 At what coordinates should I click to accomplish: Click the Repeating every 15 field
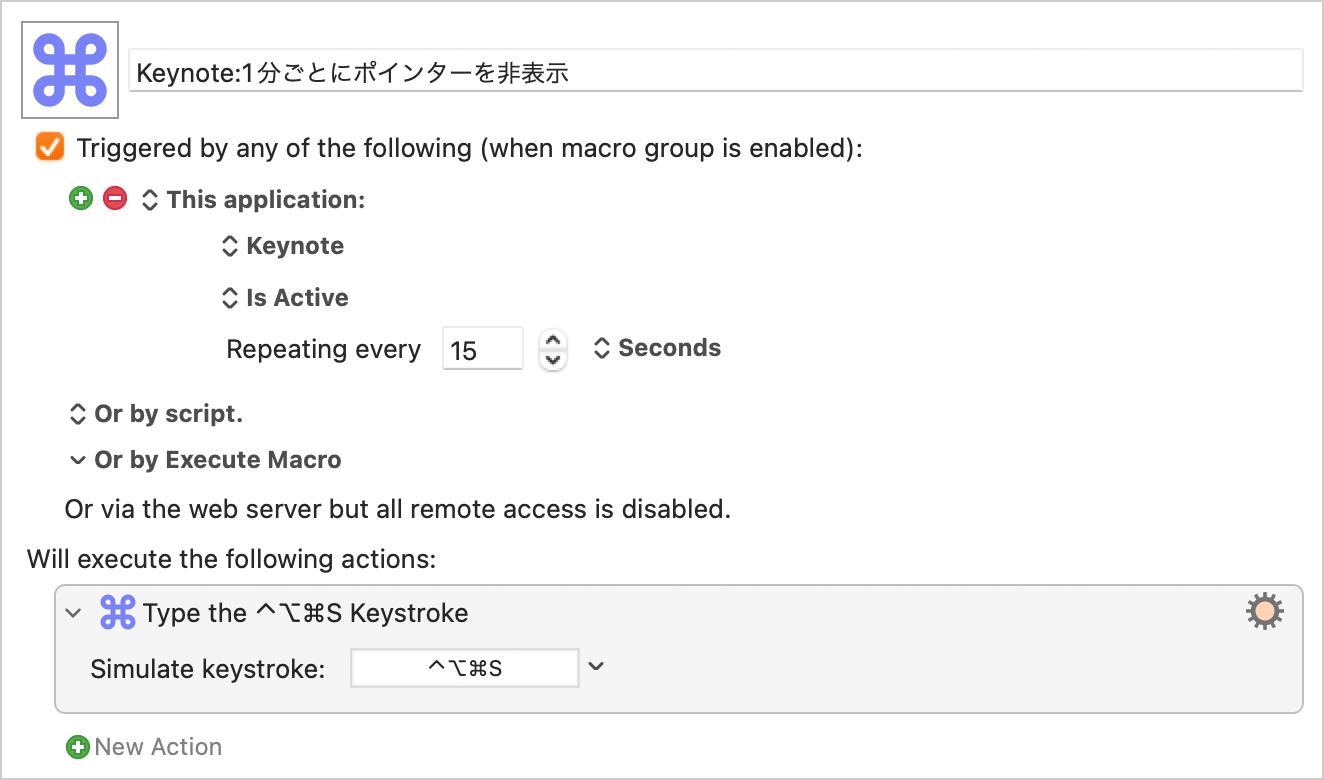click(x=483, y=349)
